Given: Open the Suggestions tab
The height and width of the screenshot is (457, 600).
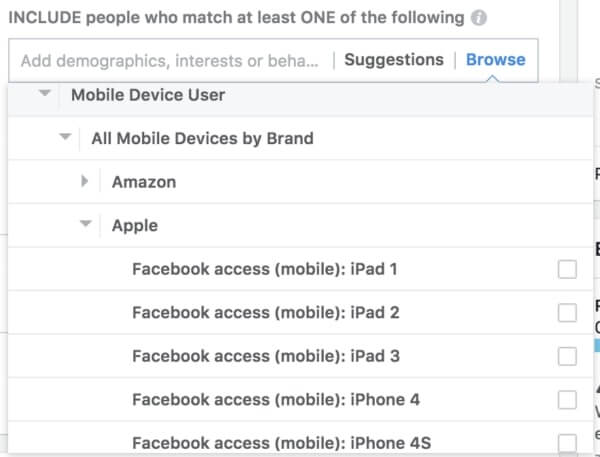Looking at the screenshot, I should coord(394,60).
